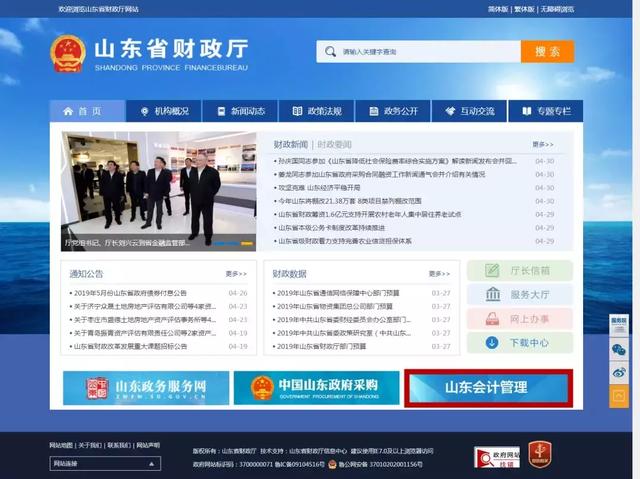The width and height of the screenshot is (640, 479).
Task: Click 更多>> in the 财政新闻 panel
Action: [x=543, y=144]
